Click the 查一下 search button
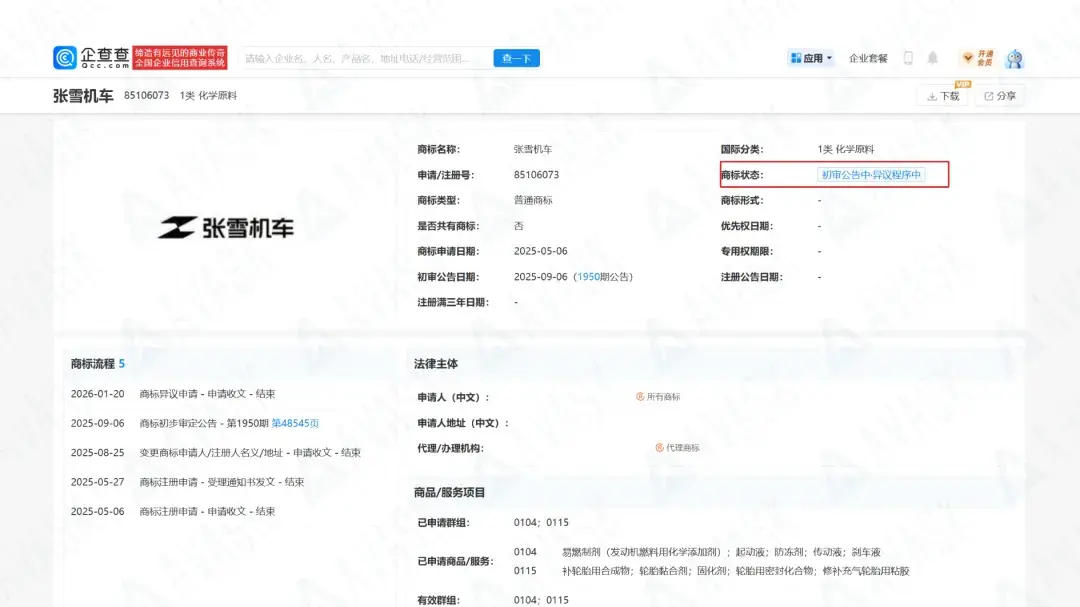The width and height of the screenshot is (1080, 607). coord(517,59)
